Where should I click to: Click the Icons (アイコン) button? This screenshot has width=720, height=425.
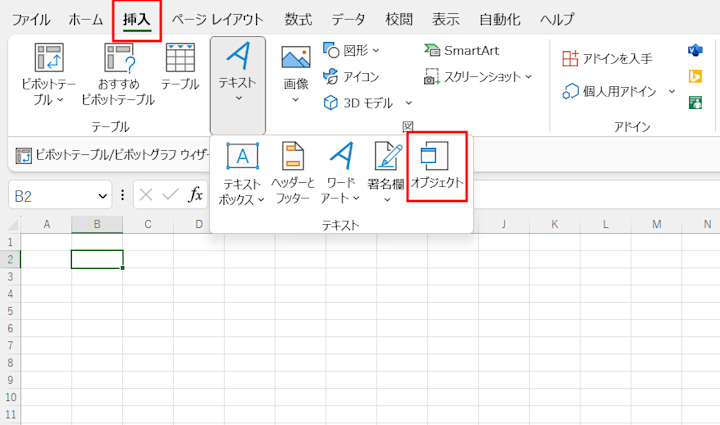352,76
